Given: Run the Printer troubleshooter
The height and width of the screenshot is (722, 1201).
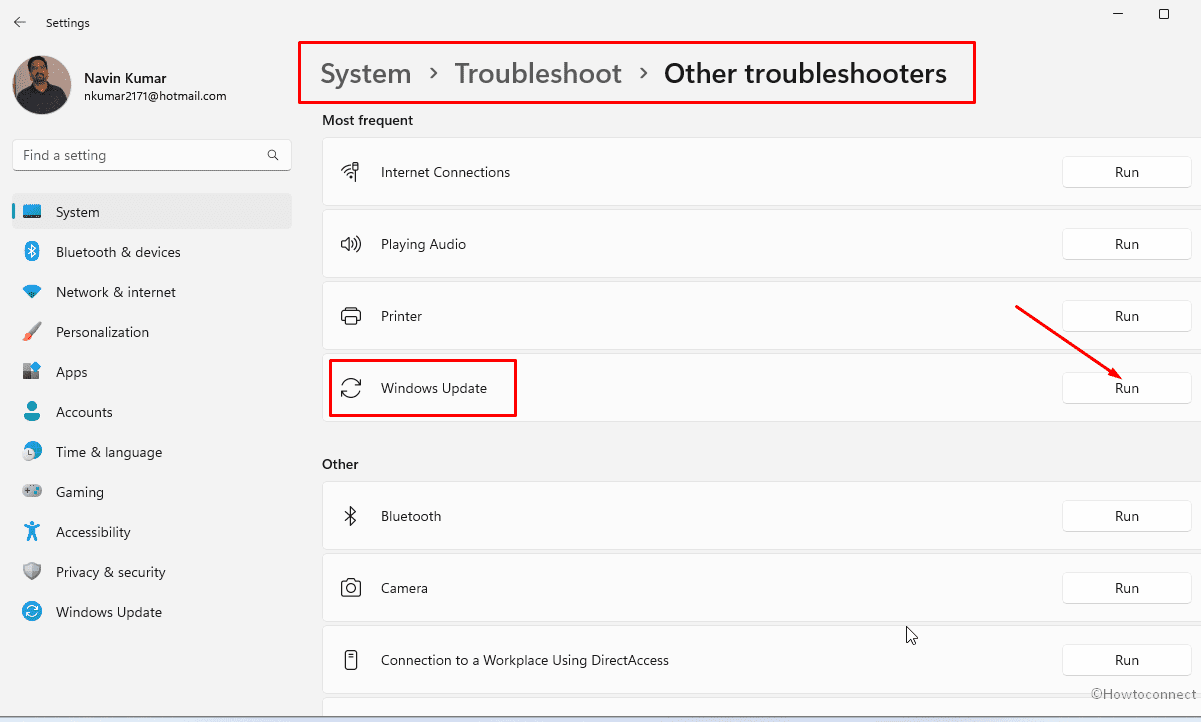Looking at the screenshot, I should pyautogui.click(x=1127, y=316).
